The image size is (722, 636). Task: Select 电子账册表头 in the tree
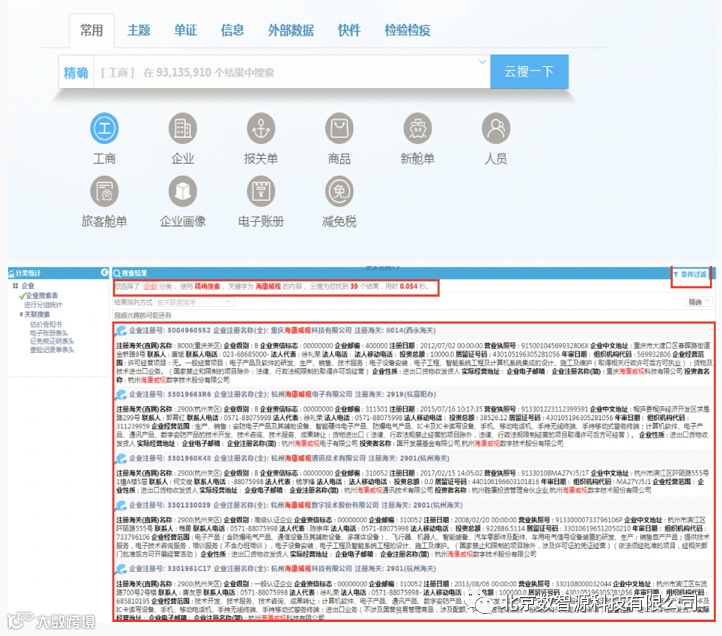tap(49, 333)
